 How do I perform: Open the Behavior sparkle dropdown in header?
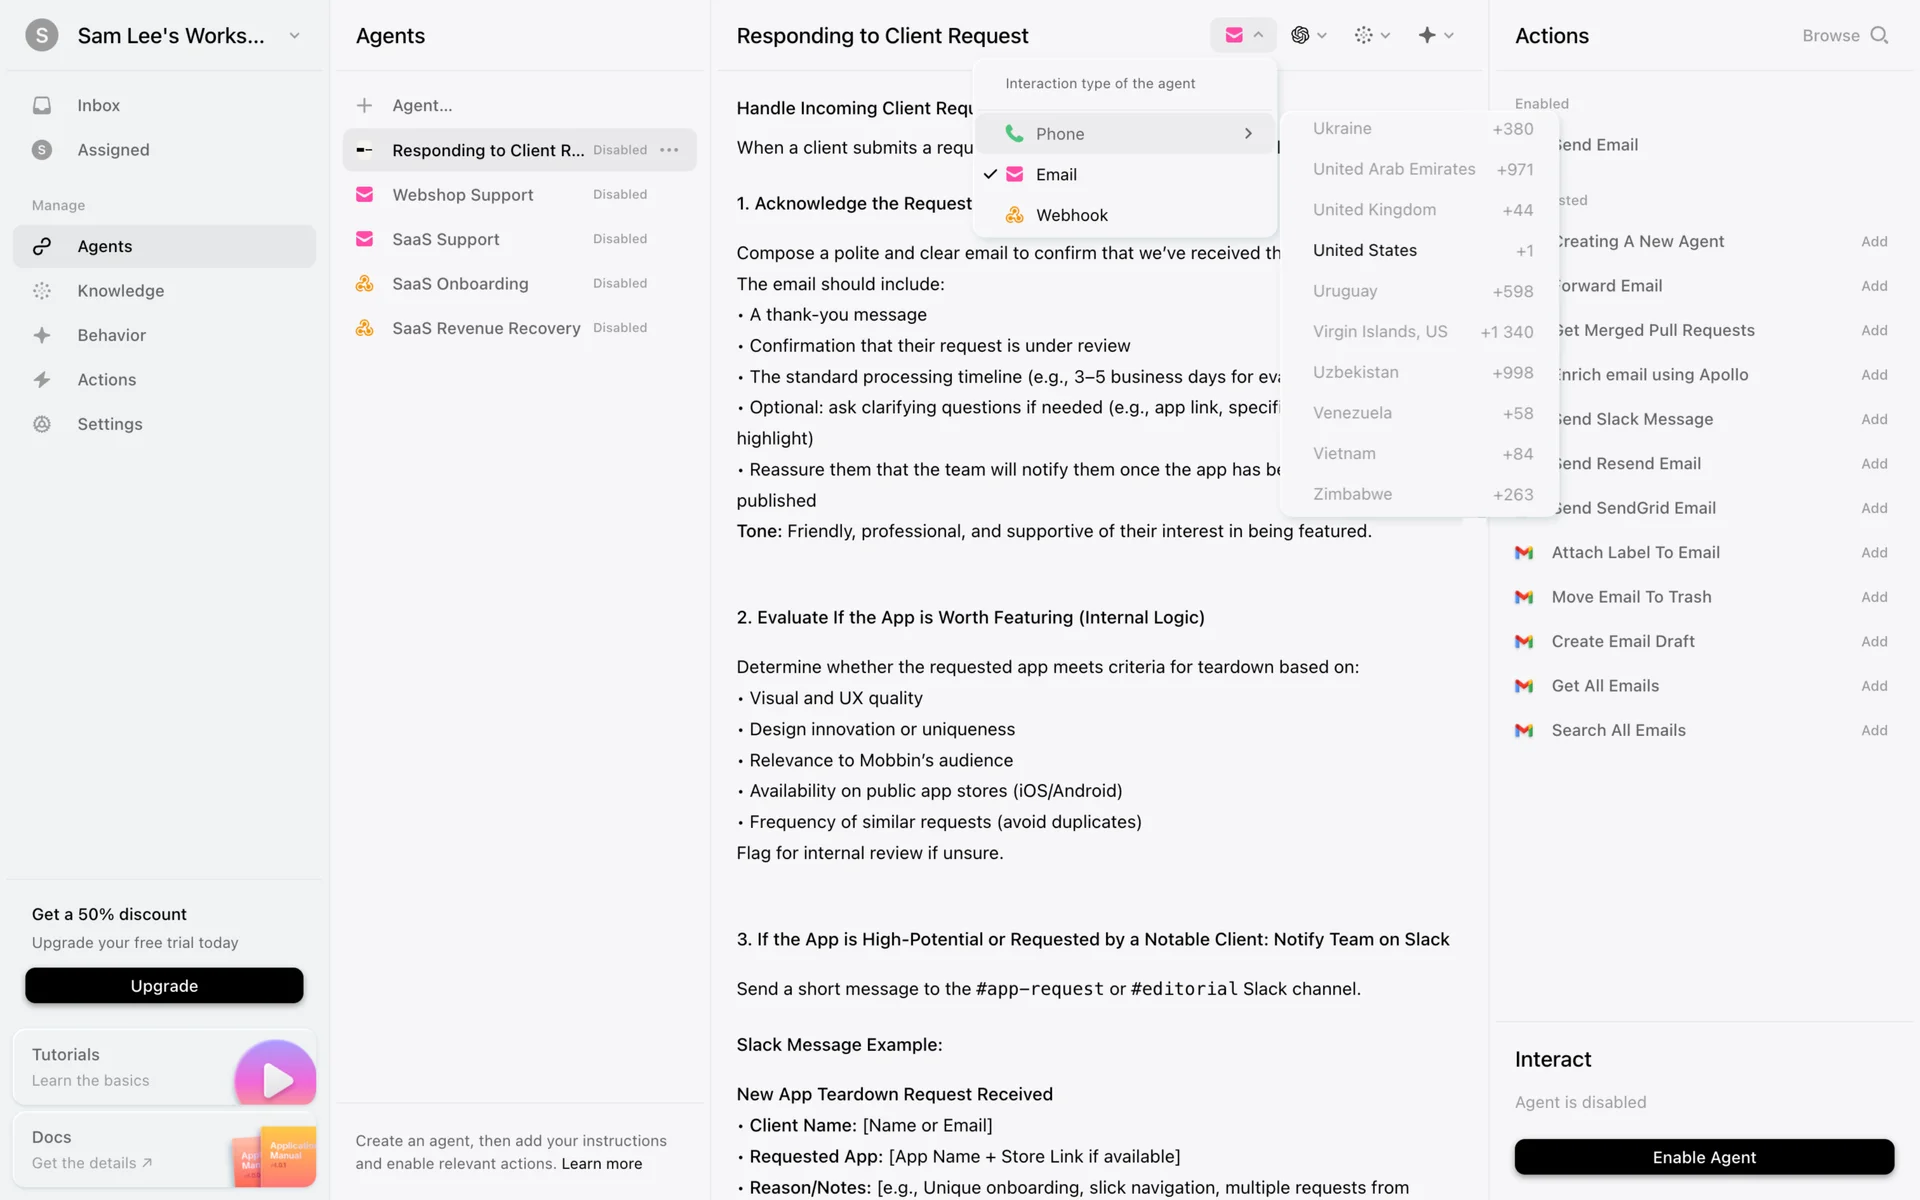1435,36
